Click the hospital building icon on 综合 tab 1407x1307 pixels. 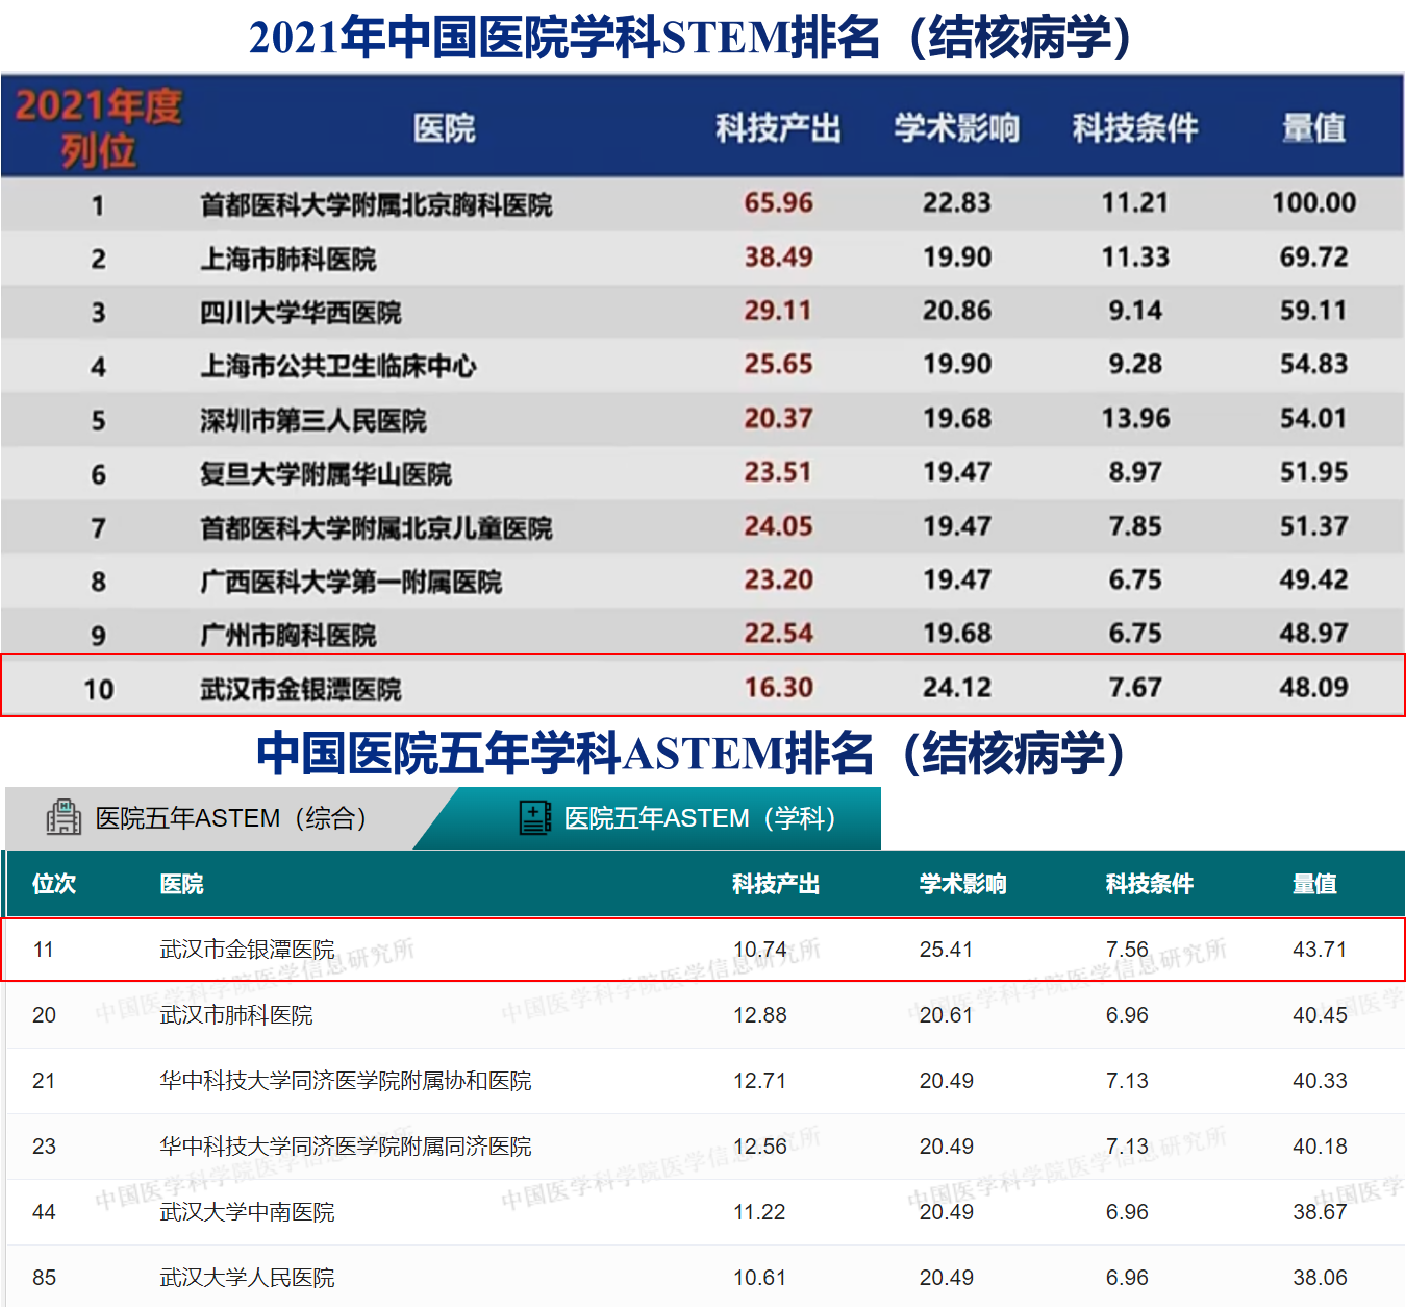[x=64, y=817]
